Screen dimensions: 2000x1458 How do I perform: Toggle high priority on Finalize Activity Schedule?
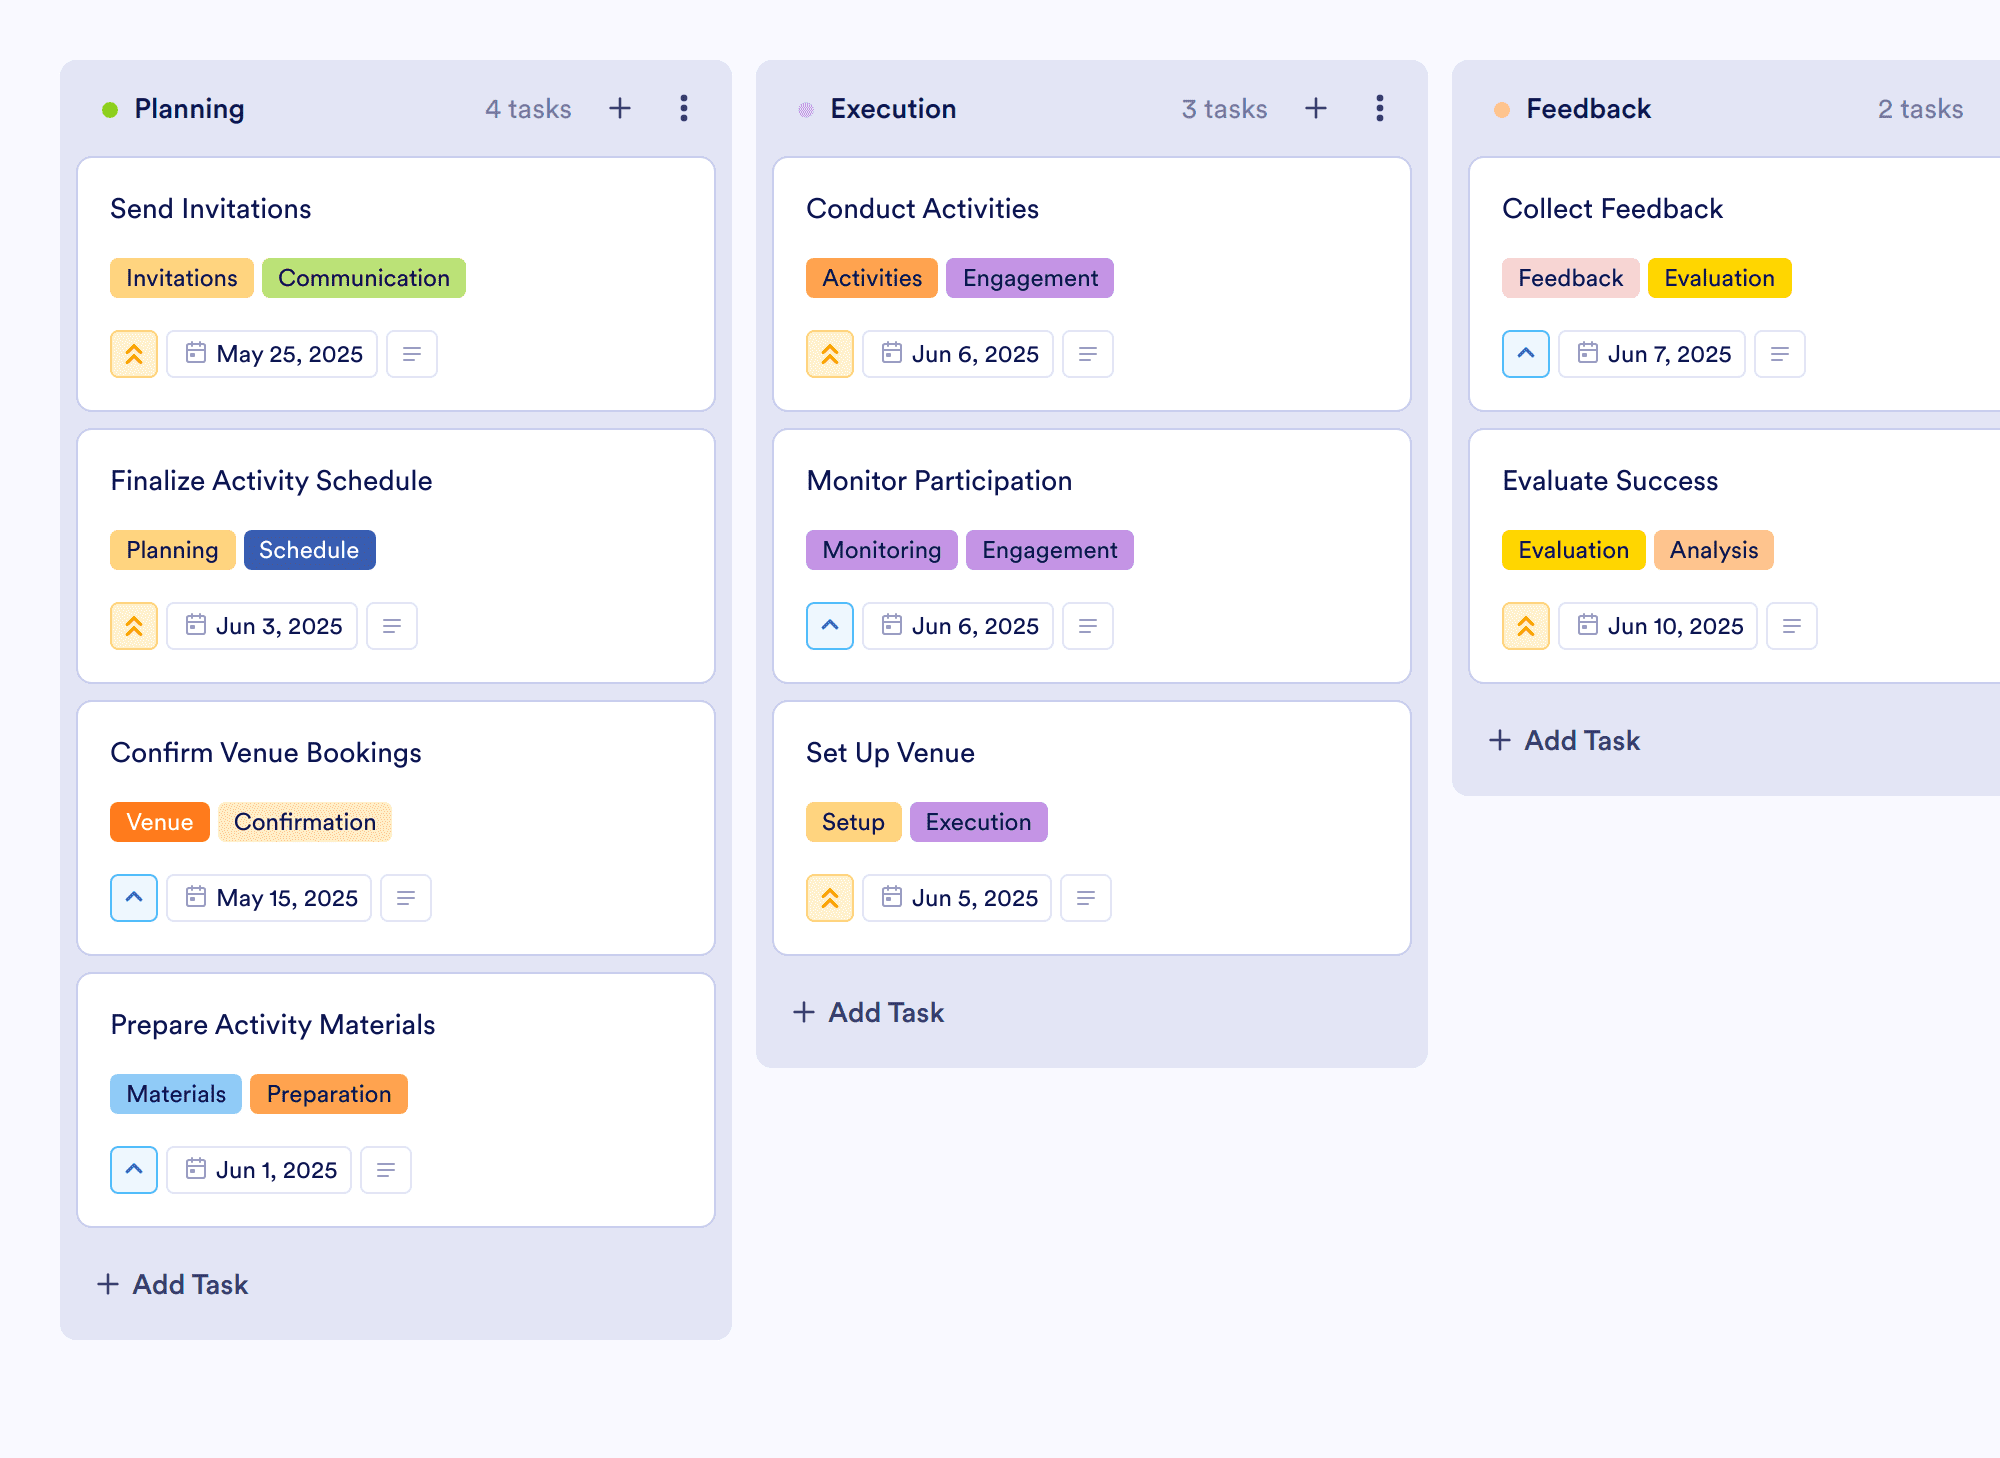(x=134, y=626)
